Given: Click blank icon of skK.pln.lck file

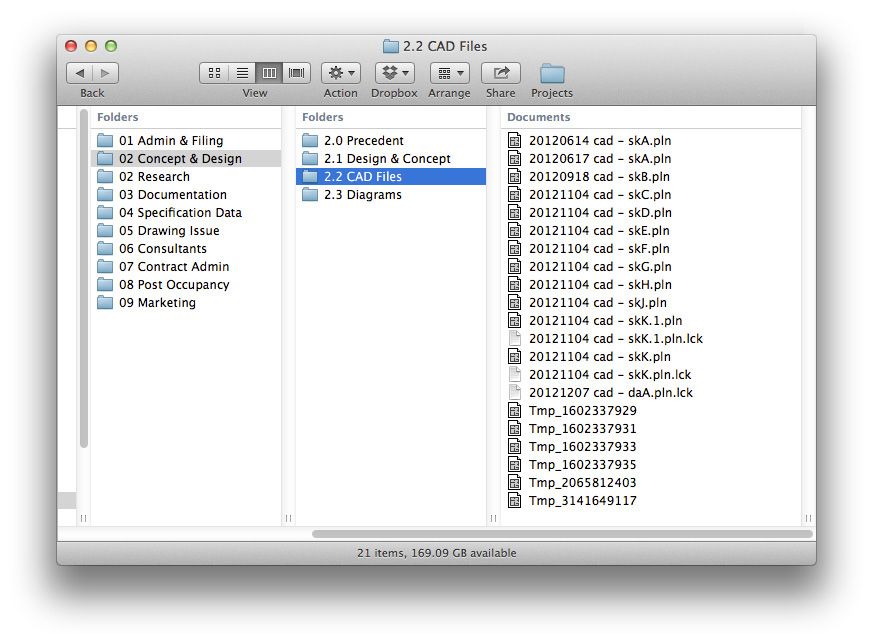Looking at the screenshot, I should [x=515, y=374].
